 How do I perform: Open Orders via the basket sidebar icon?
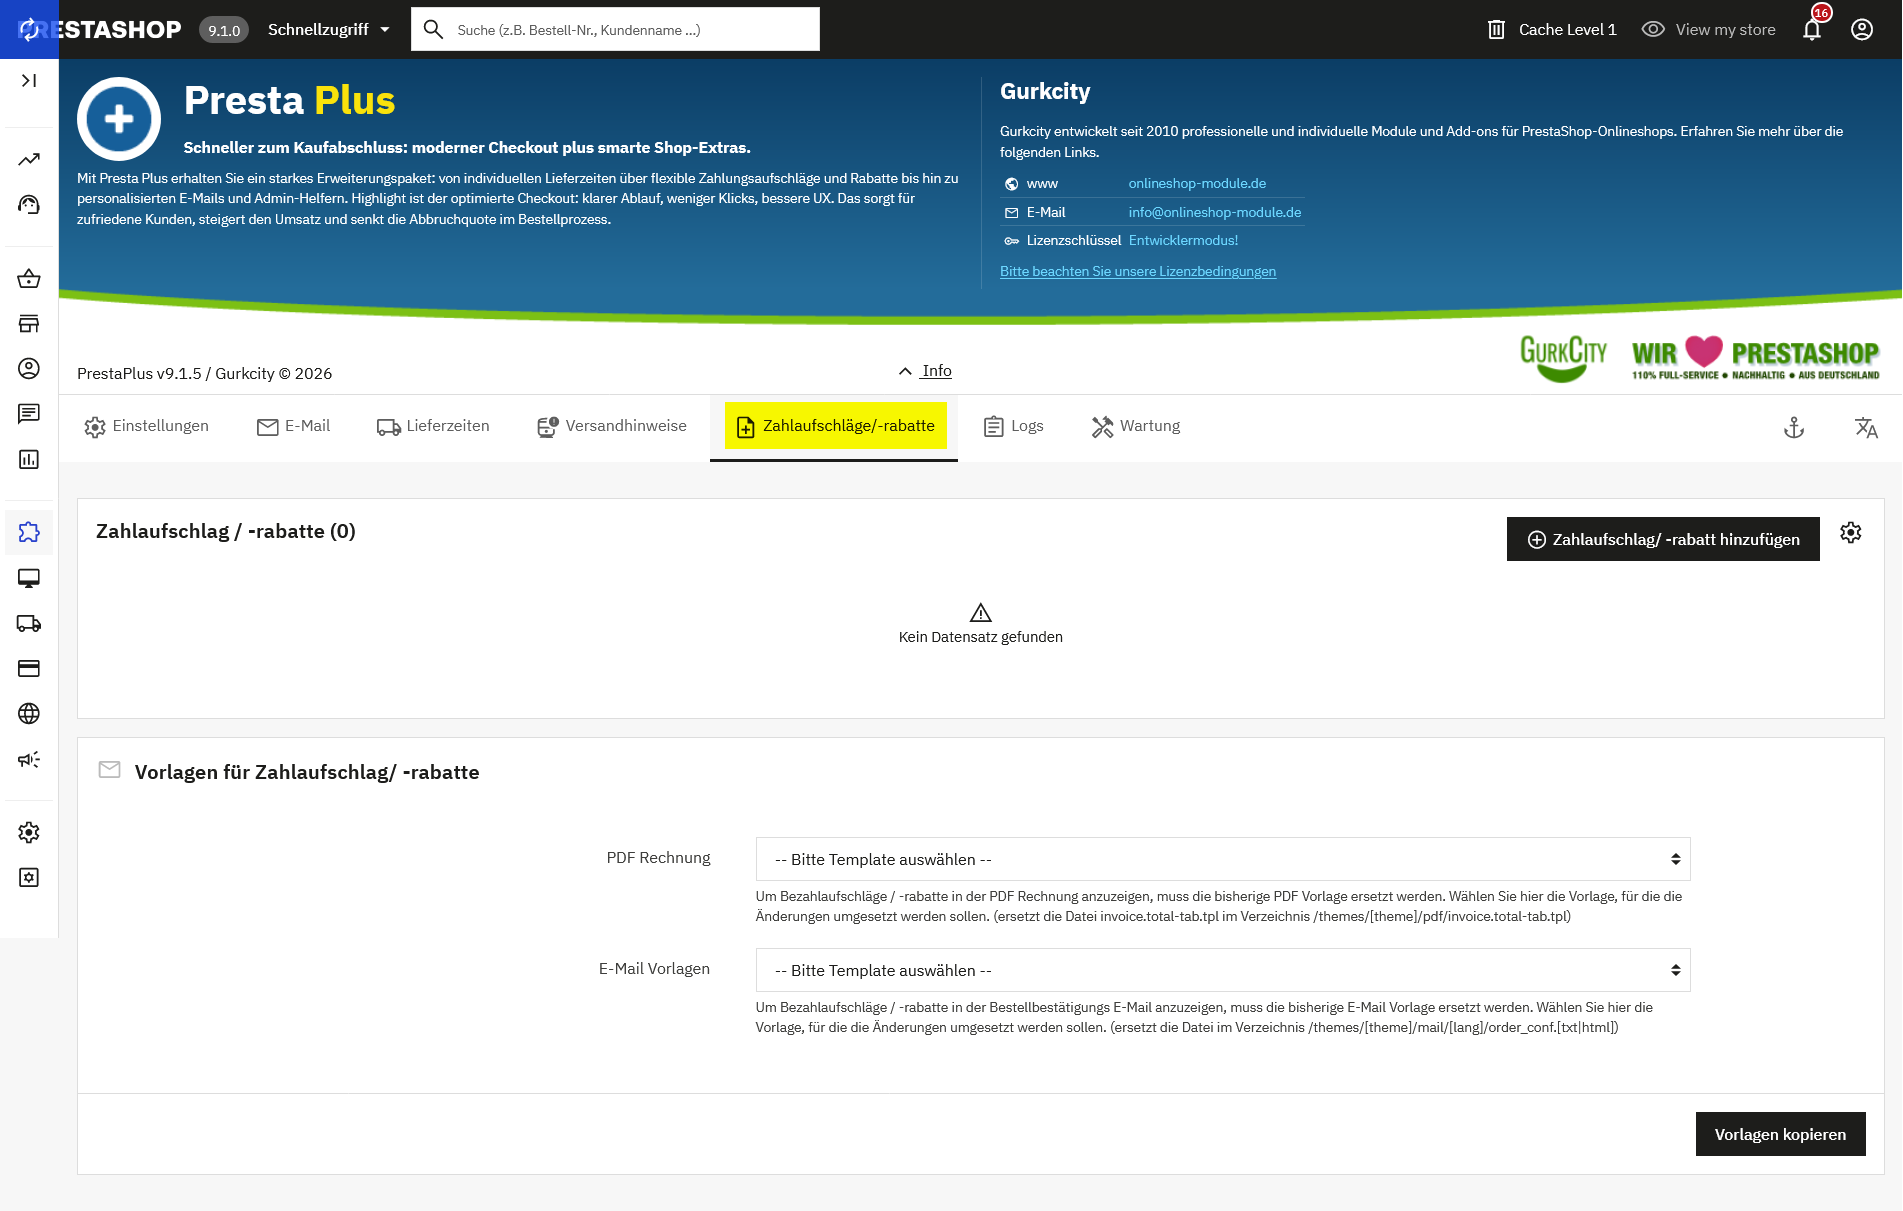pyautogui.click(x=29, y=279)
